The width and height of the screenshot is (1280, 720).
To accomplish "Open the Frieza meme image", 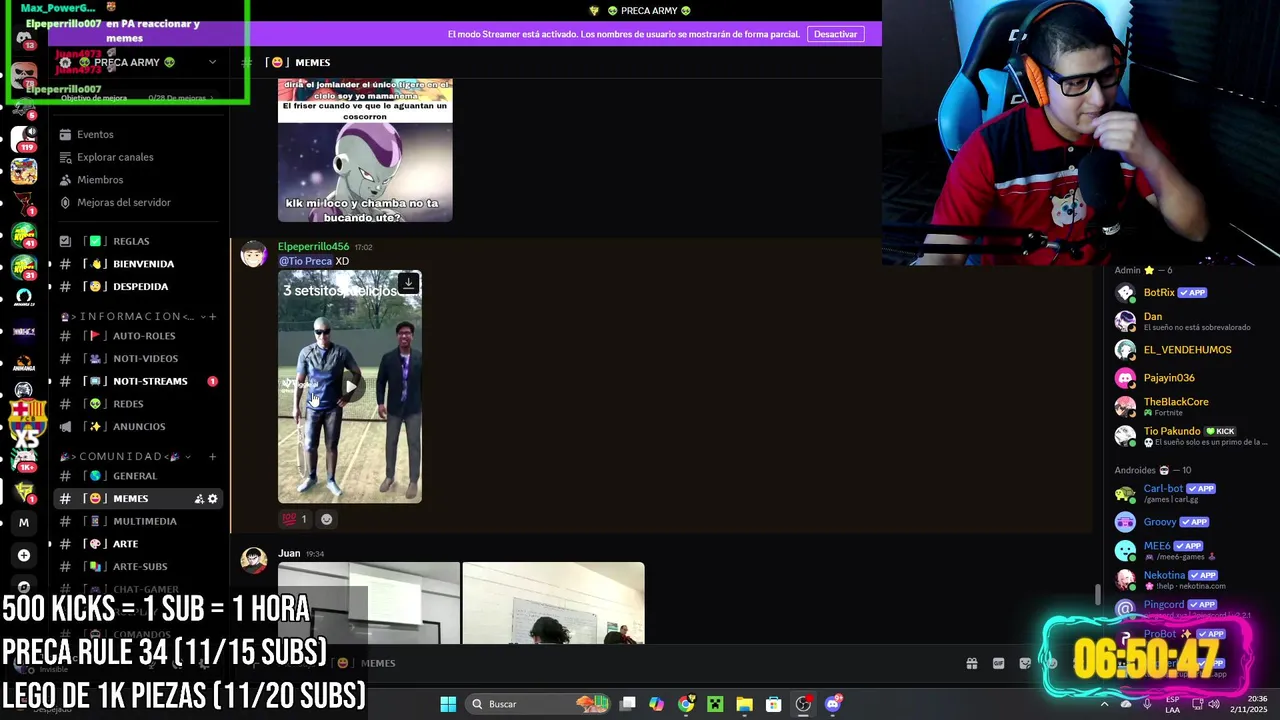I will [365, 150].
